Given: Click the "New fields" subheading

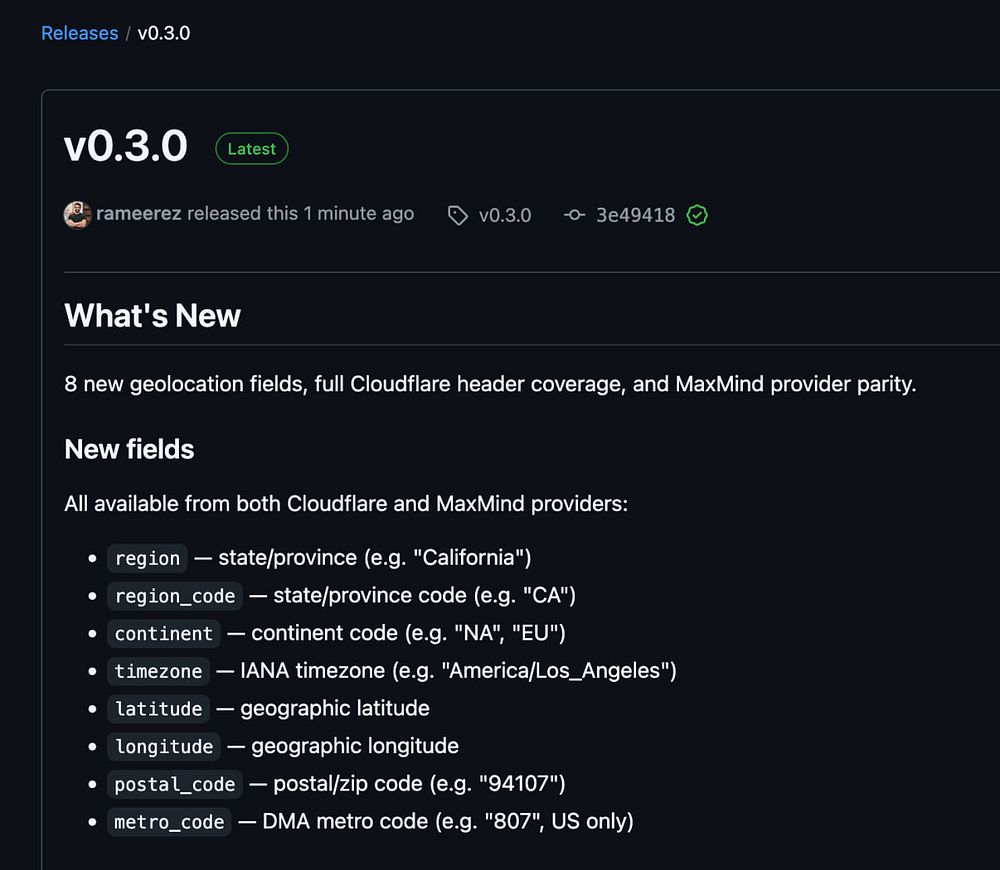Looking at the screenshot, I should coord(129,449).
